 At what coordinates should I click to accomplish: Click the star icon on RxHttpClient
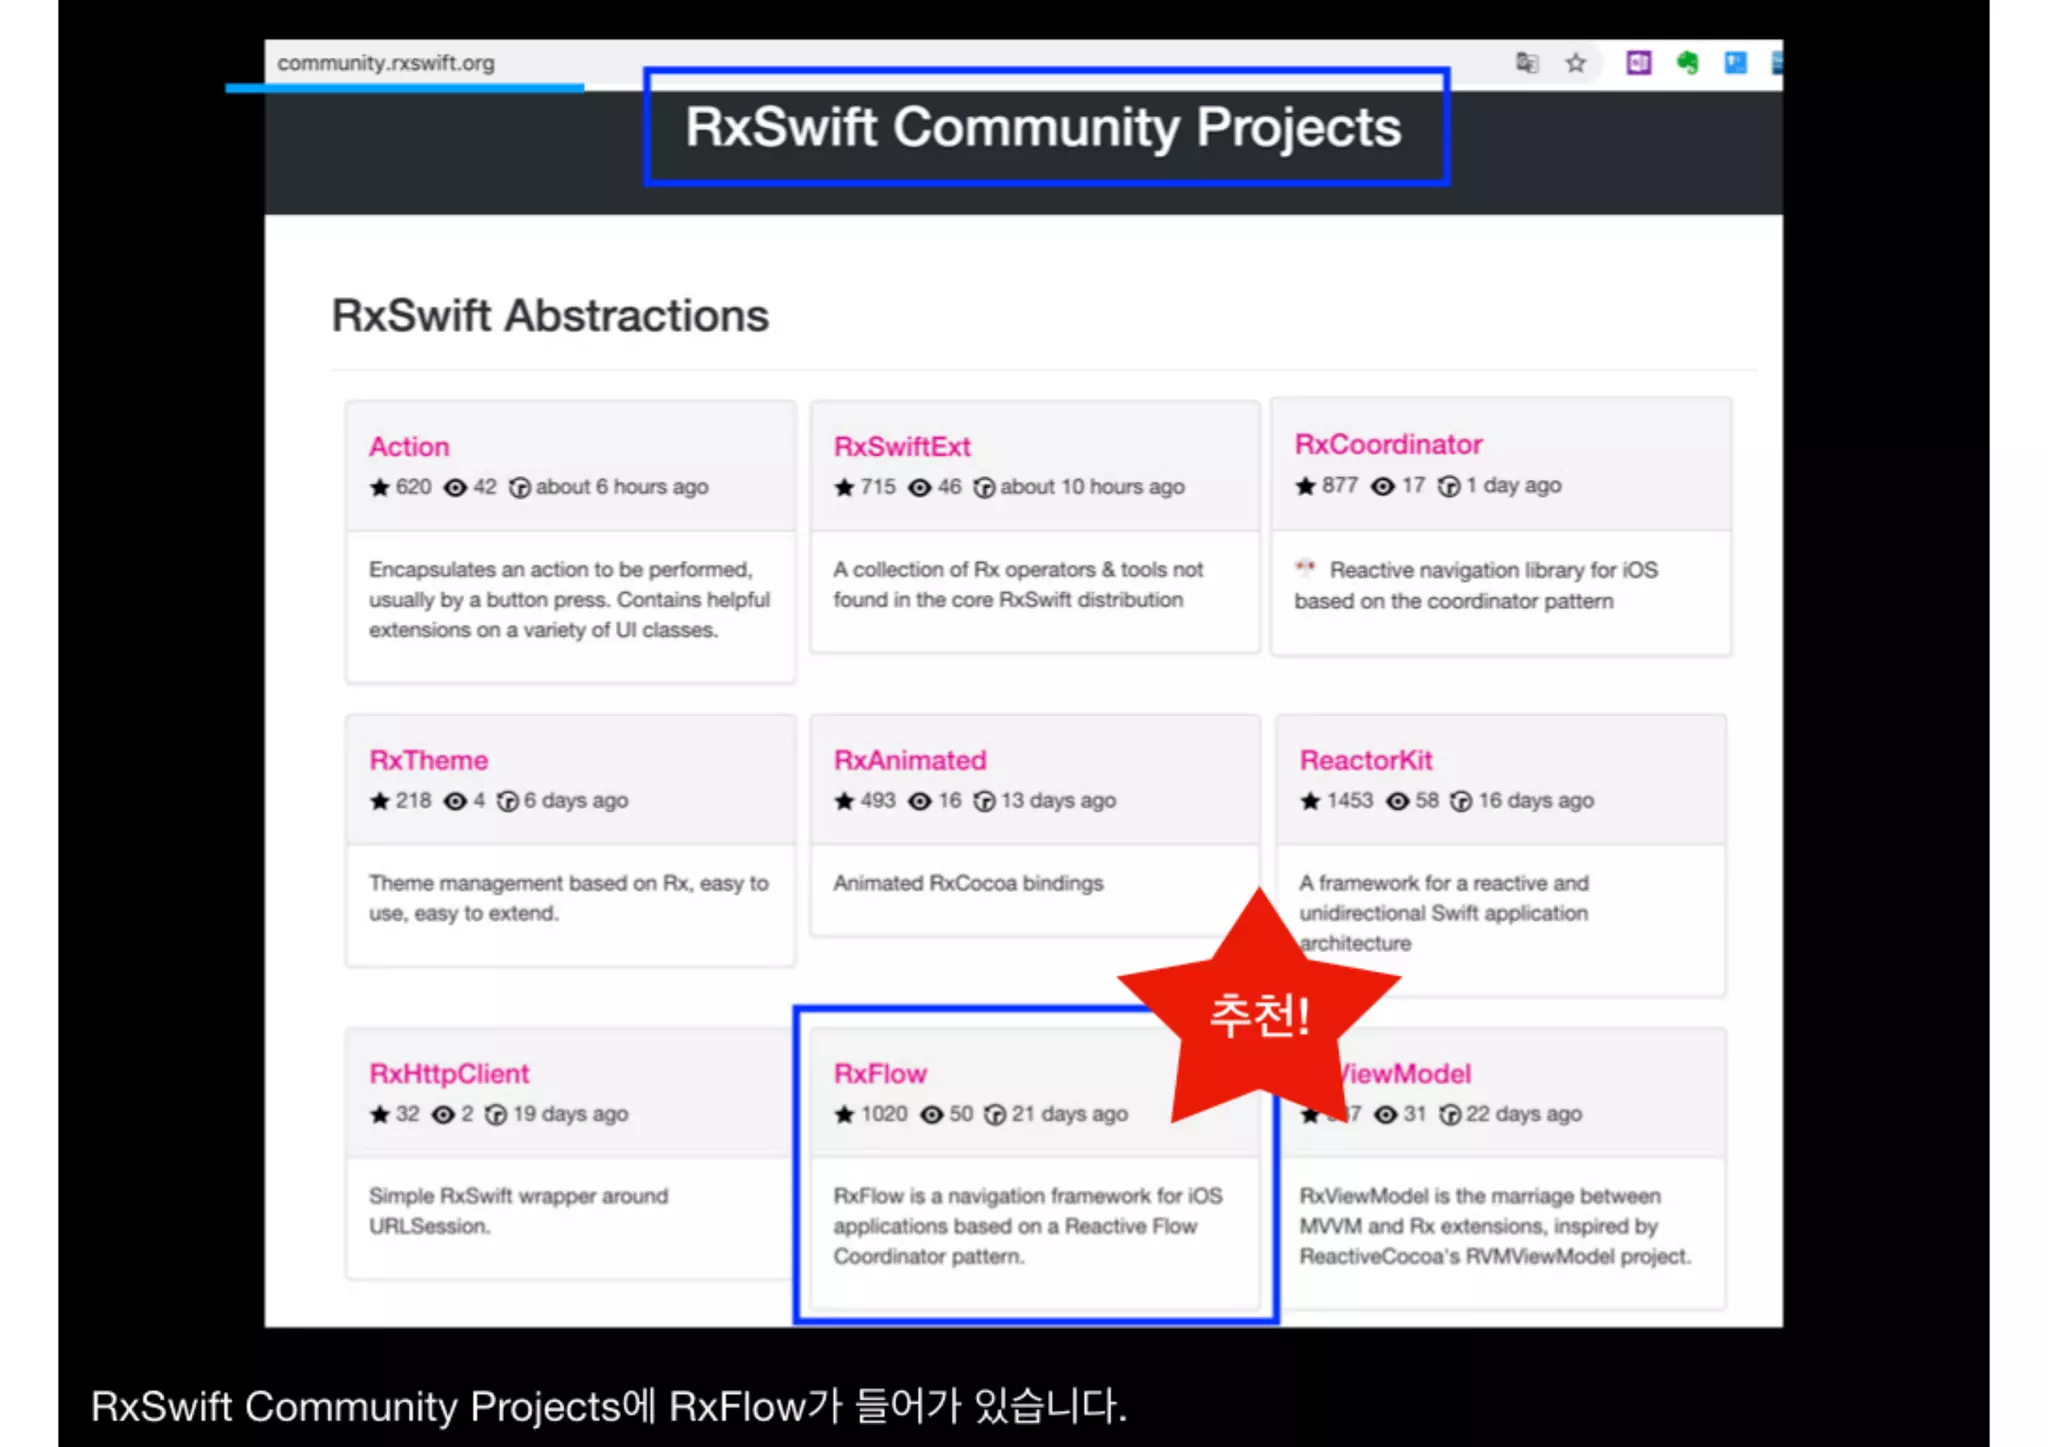[379, 1114]
